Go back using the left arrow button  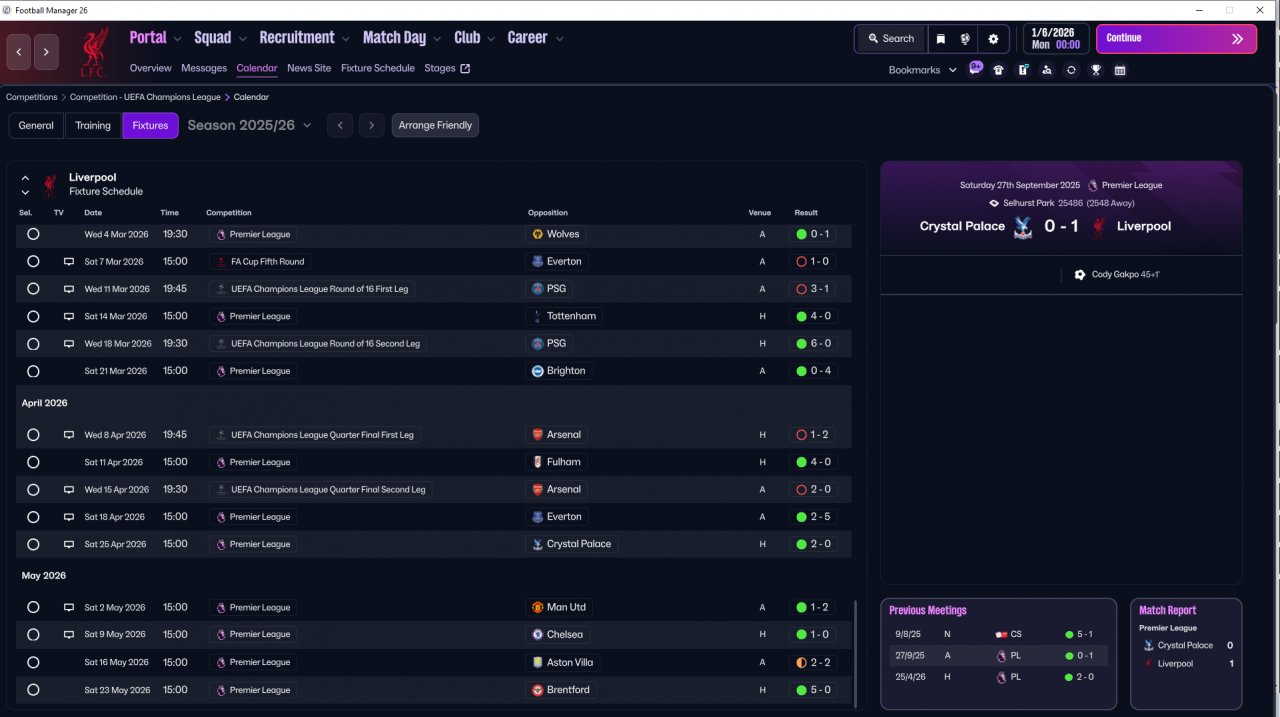19,52
